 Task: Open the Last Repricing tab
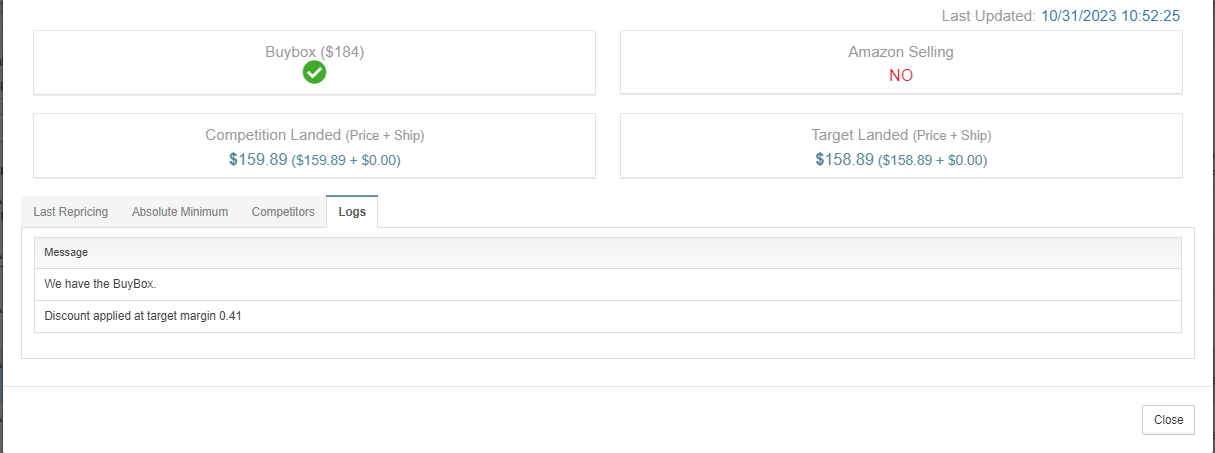coord(70,212)
